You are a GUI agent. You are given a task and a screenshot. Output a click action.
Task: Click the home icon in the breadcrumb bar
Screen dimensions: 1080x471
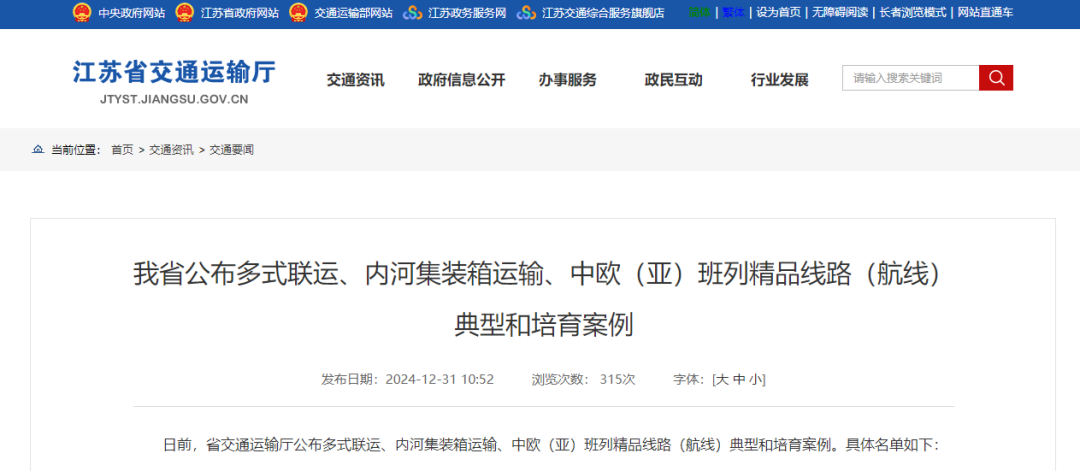click(38, 150)
